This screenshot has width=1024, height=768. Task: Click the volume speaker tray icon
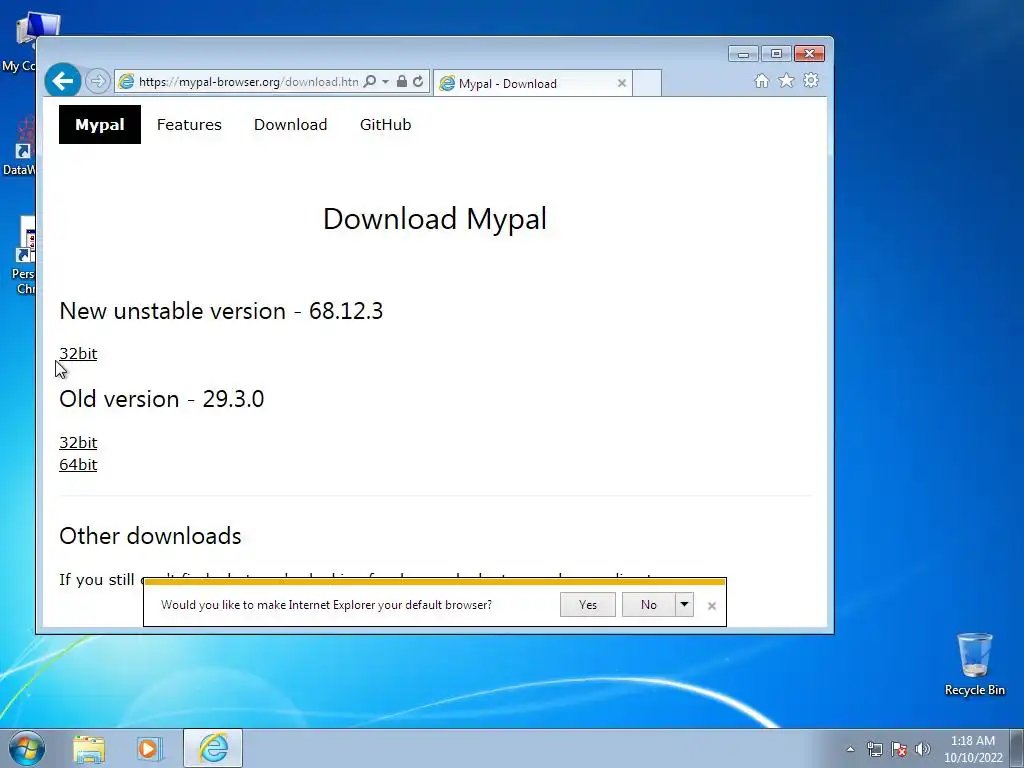pos(923,749)
